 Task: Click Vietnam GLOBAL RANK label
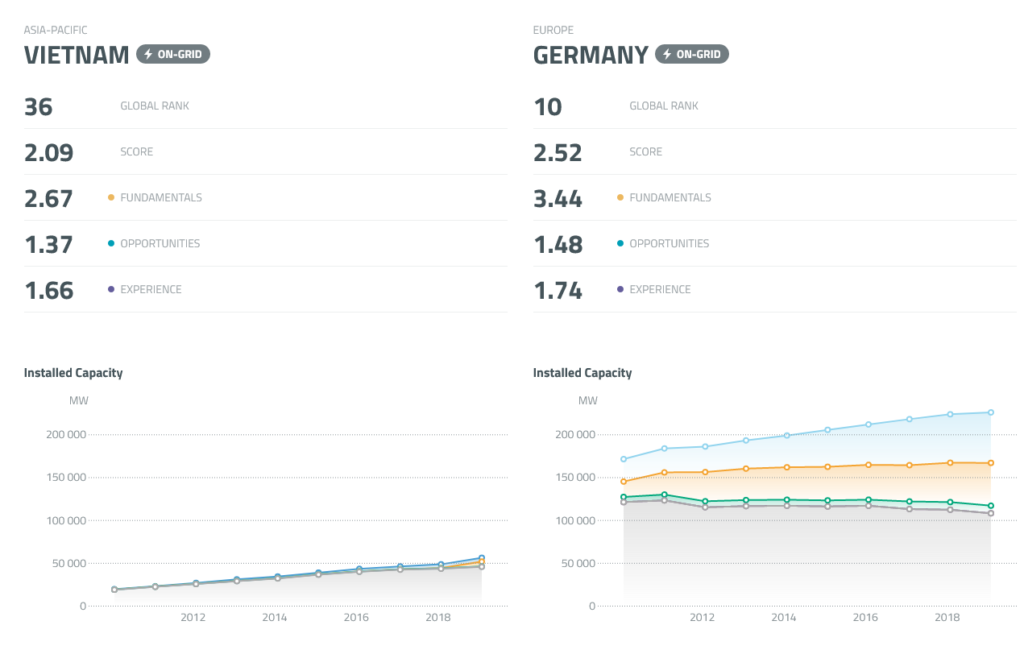(155, 106)
